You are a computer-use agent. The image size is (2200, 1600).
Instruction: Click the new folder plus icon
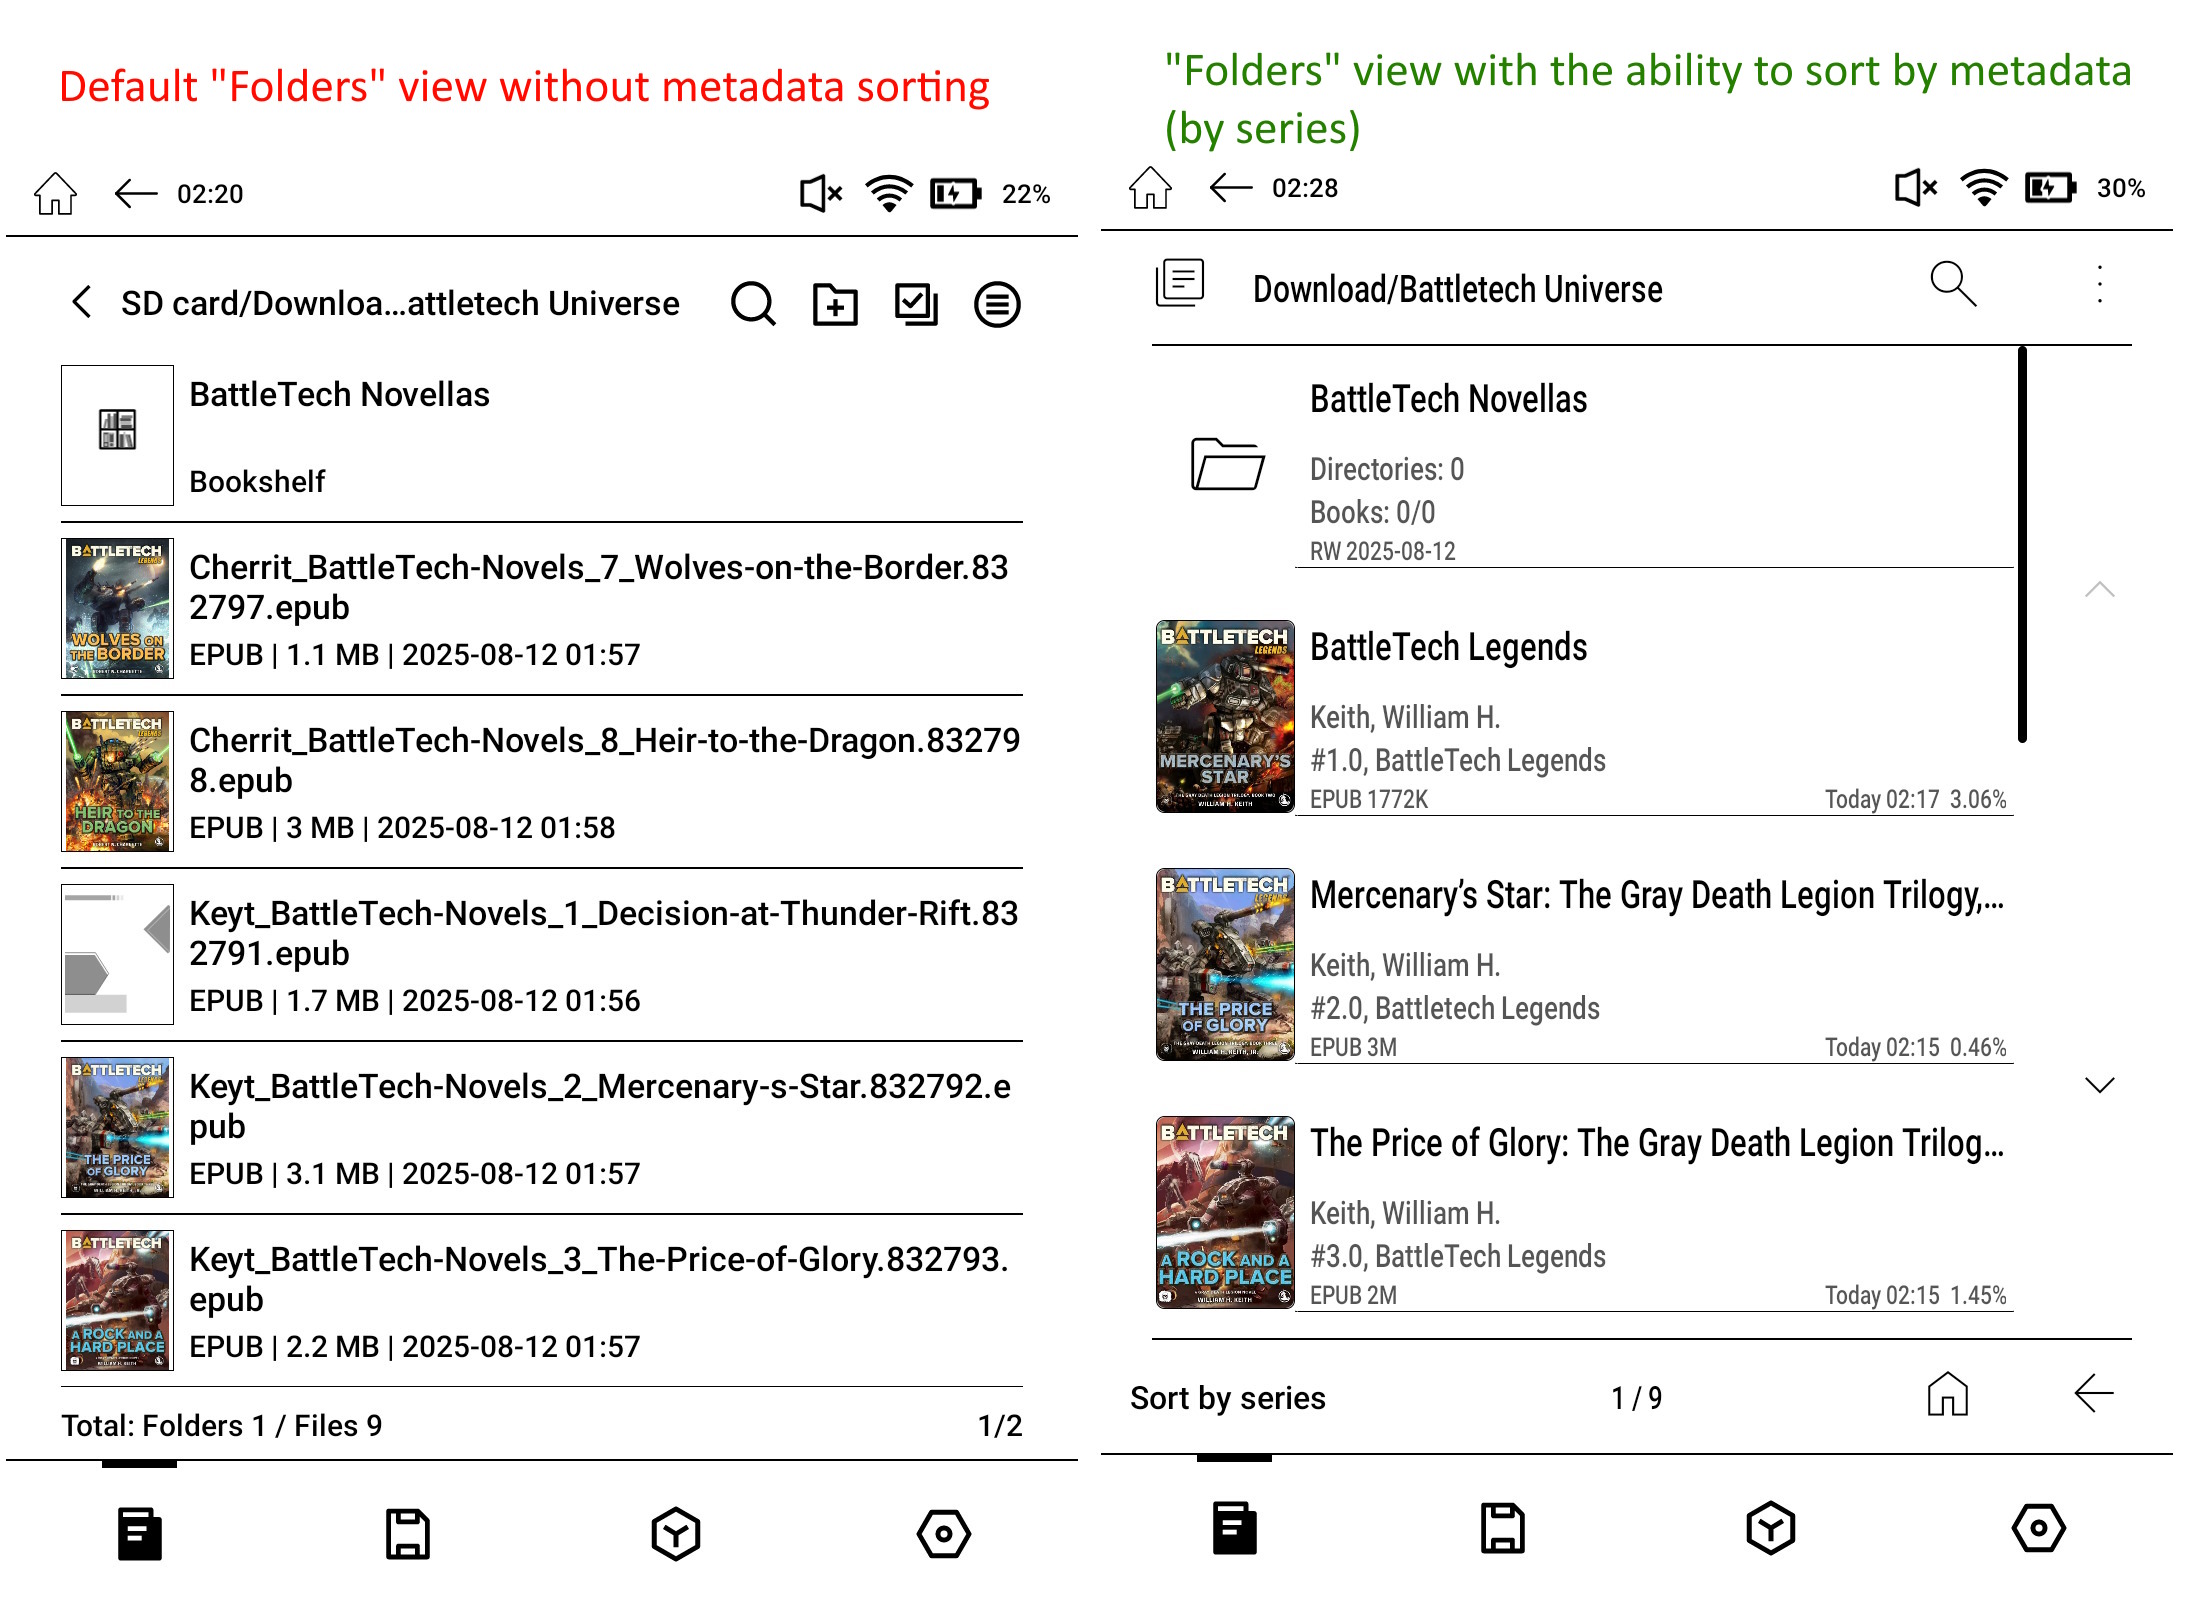pos(835,304)
